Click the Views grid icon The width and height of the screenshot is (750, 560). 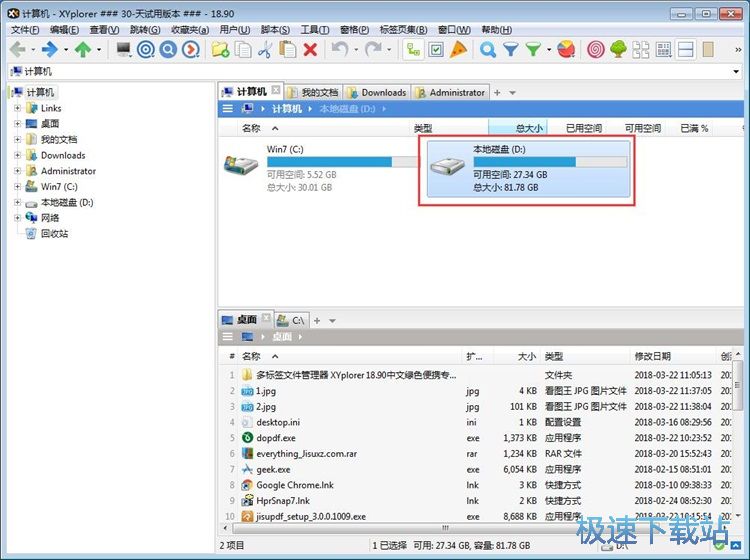coord(640,49)
